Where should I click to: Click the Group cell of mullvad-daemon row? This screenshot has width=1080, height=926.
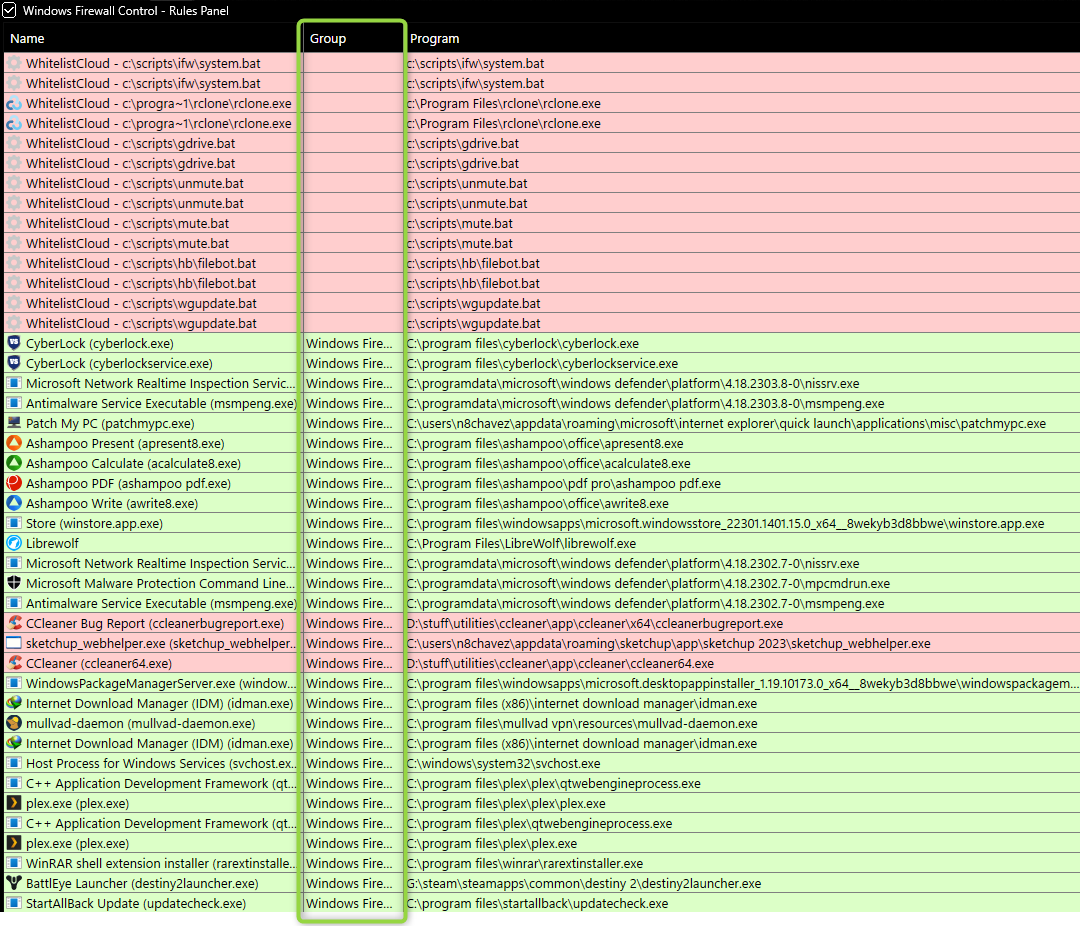[x=353, y=723]
